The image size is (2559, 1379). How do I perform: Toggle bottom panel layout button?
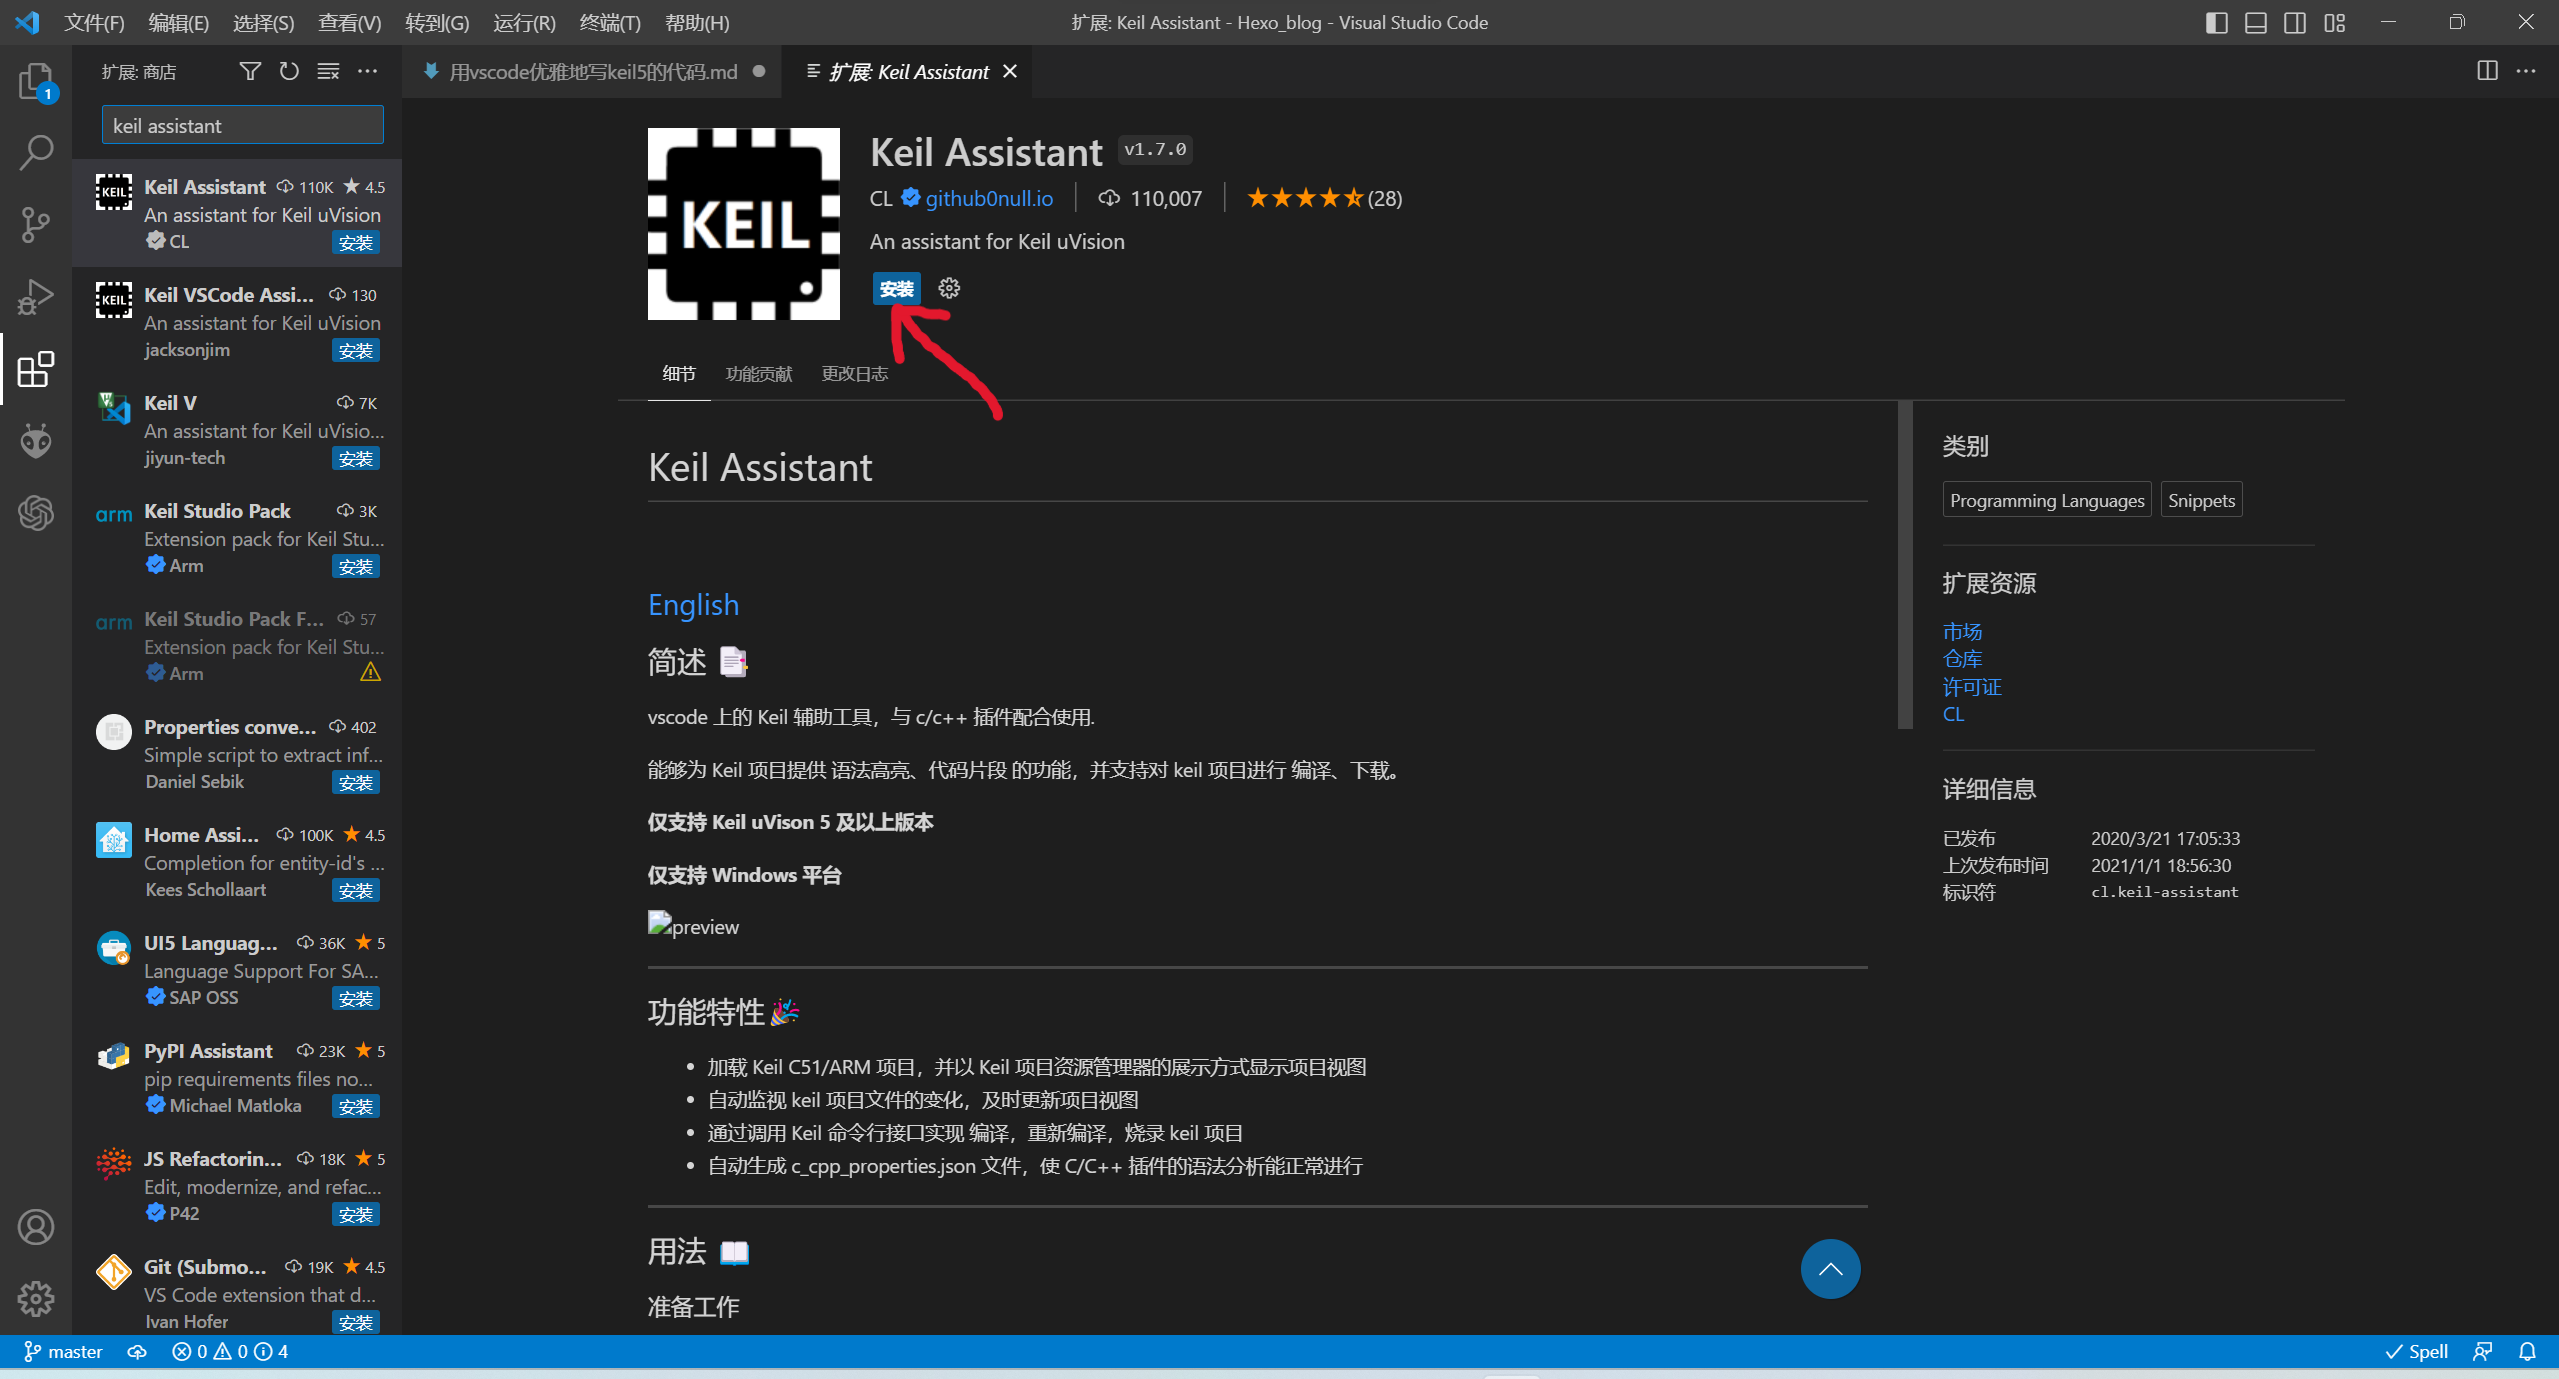2256,22
